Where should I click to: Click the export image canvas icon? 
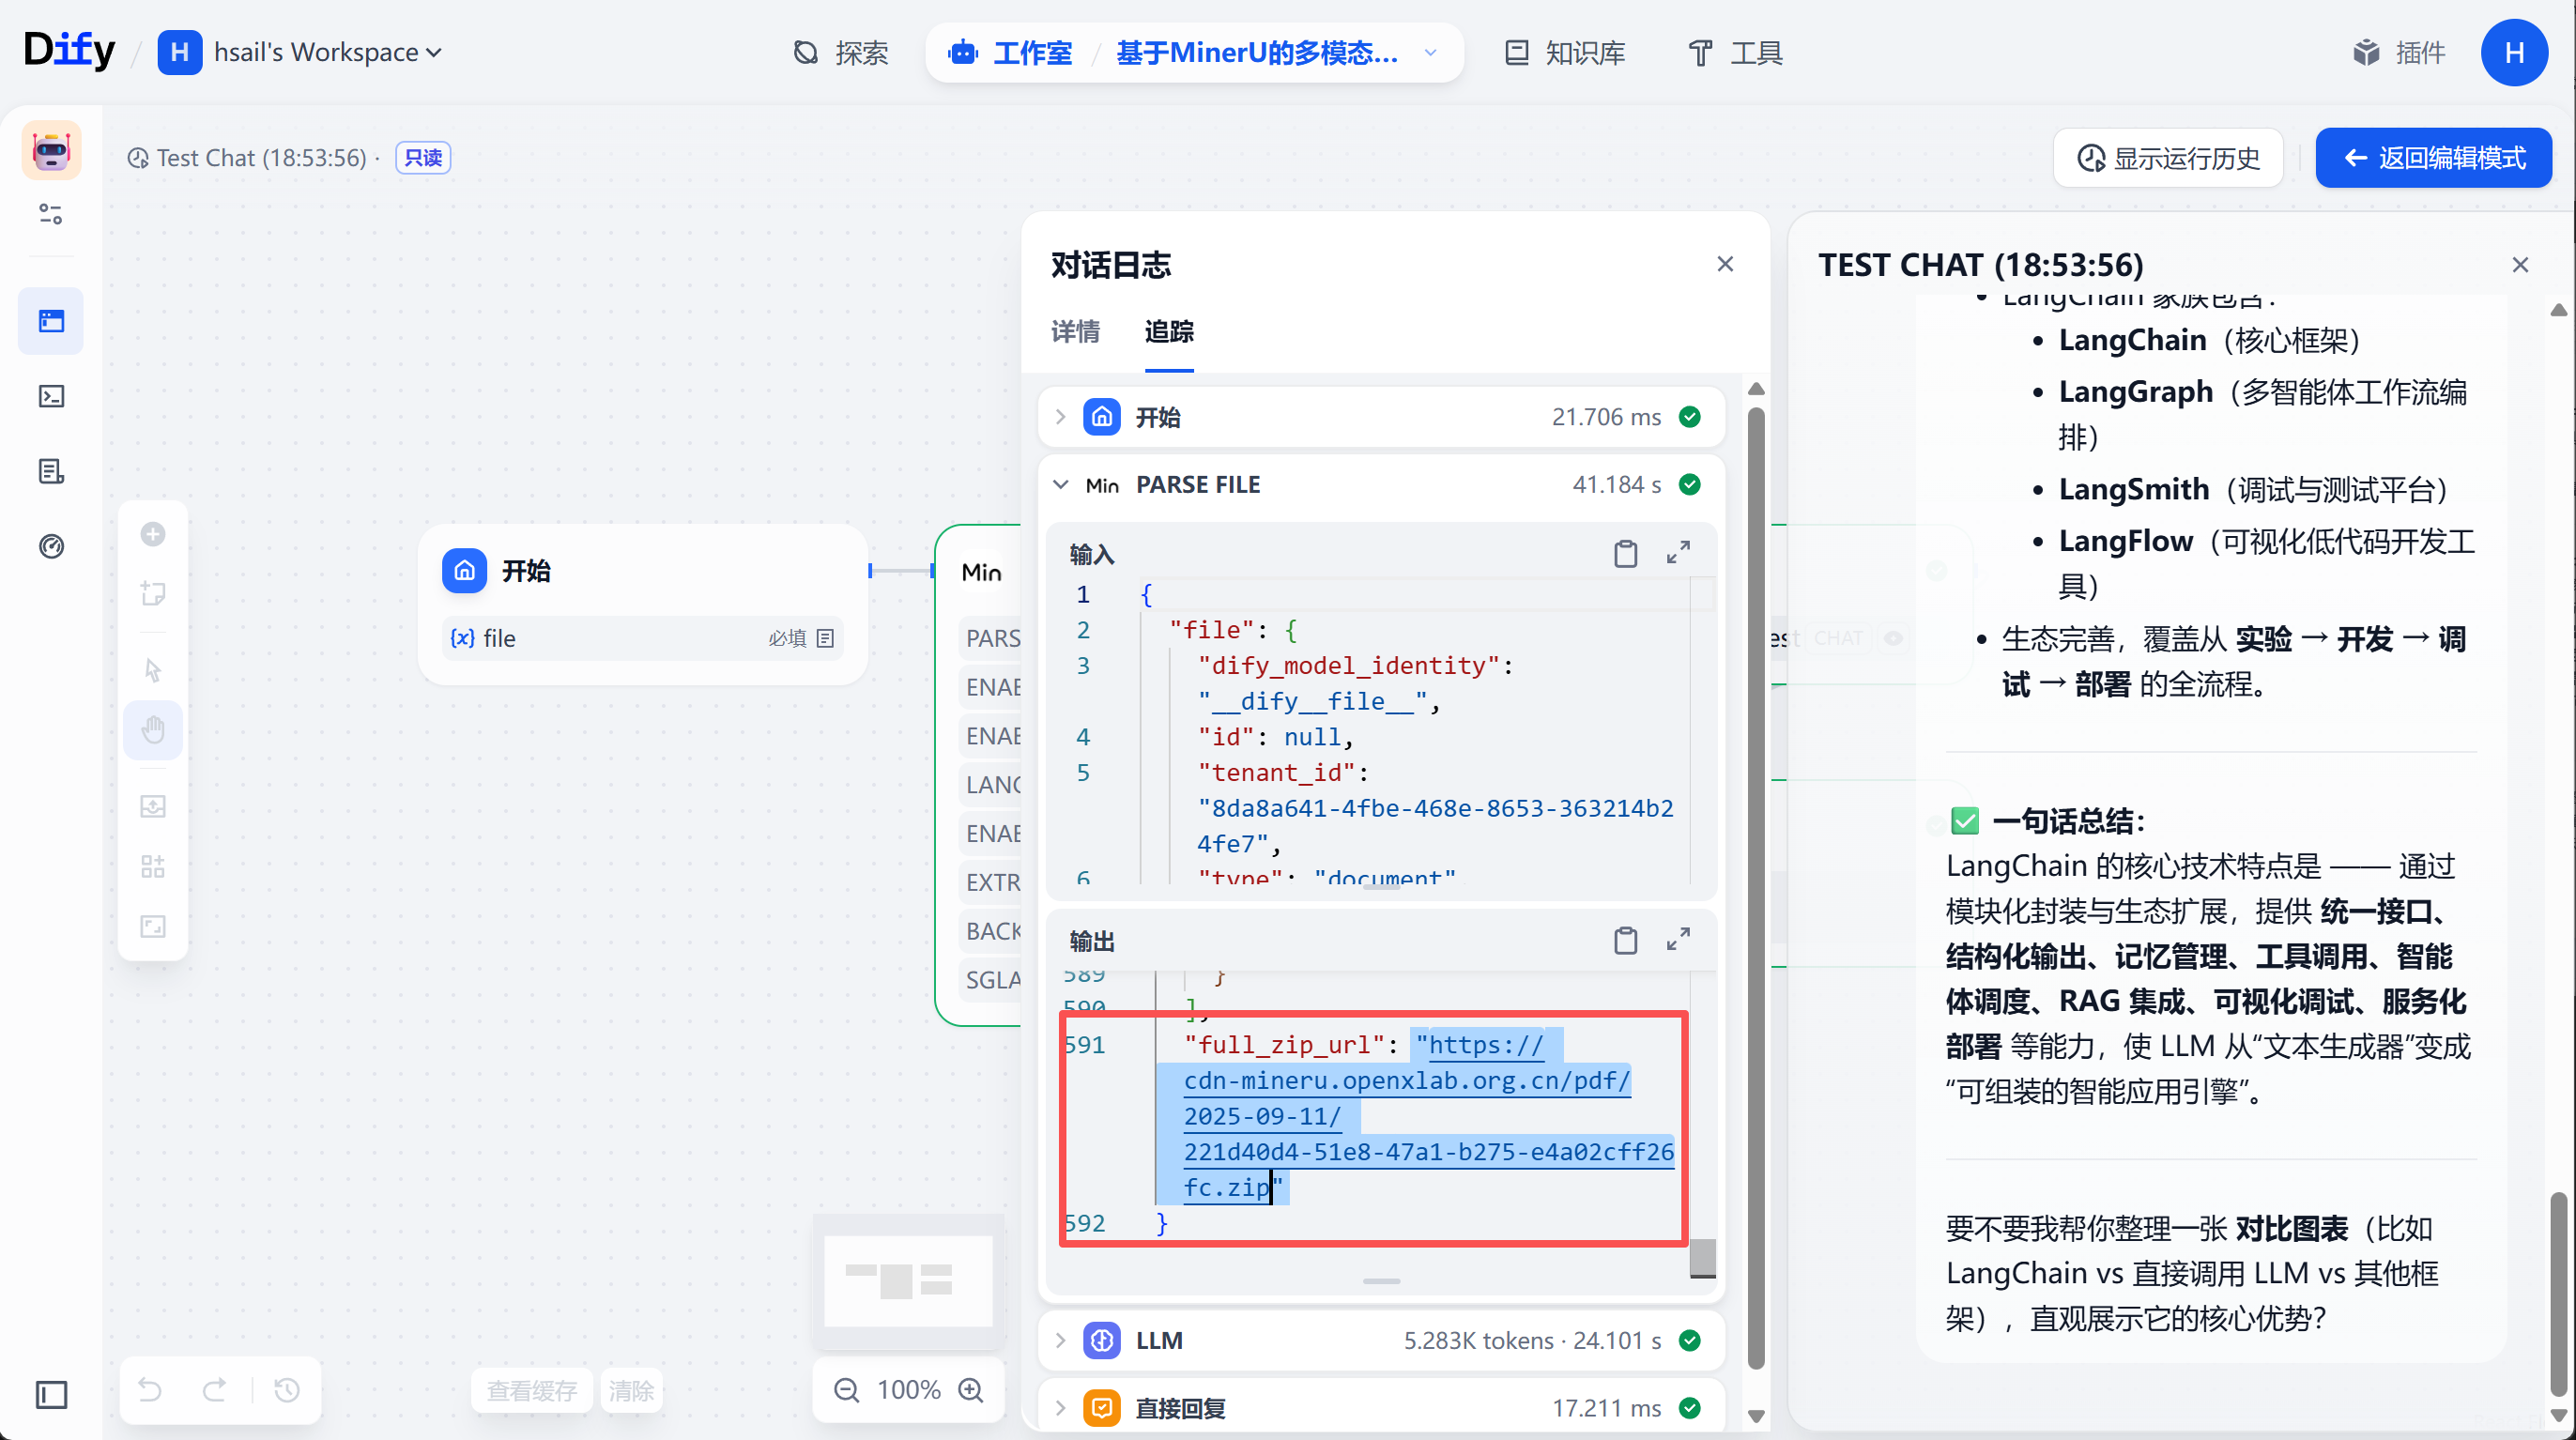coord(153,806)
